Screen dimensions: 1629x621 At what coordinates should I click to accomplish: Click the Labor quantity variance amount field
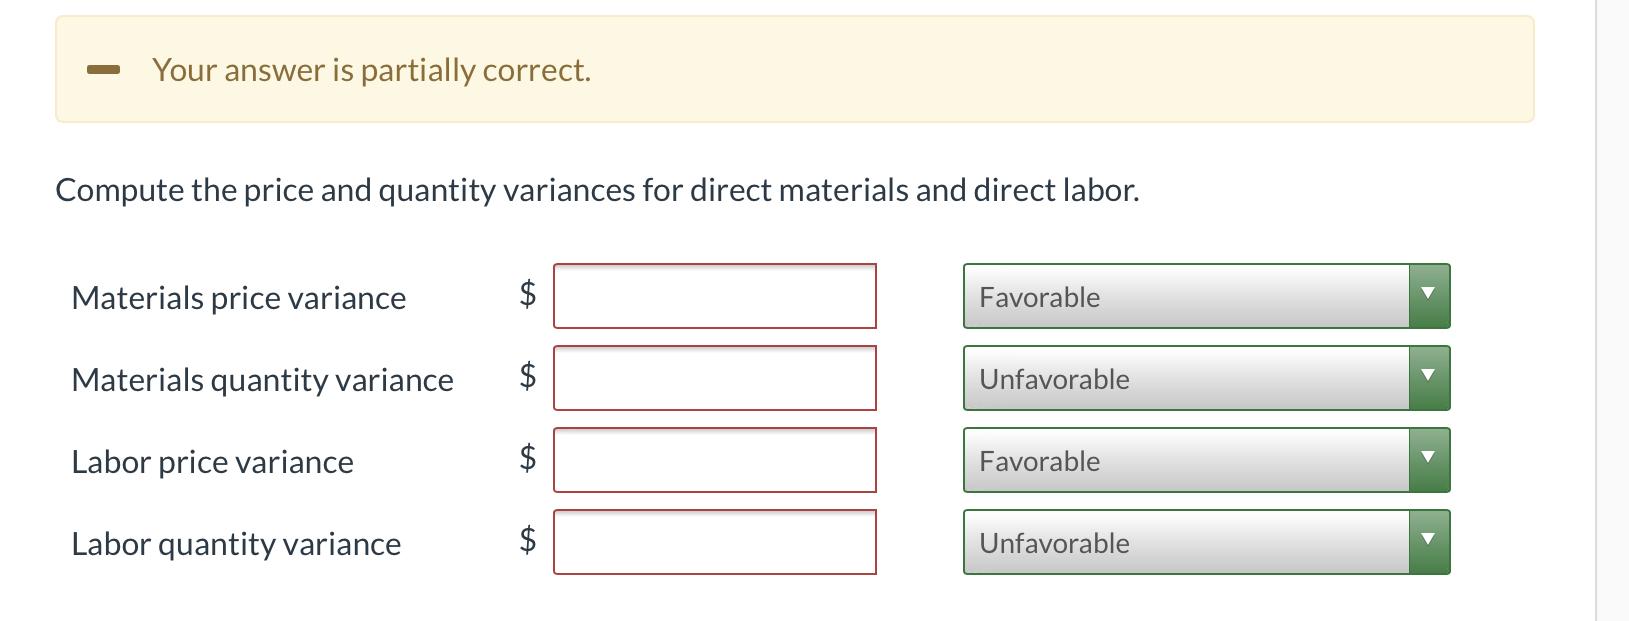tap(715, 542)
